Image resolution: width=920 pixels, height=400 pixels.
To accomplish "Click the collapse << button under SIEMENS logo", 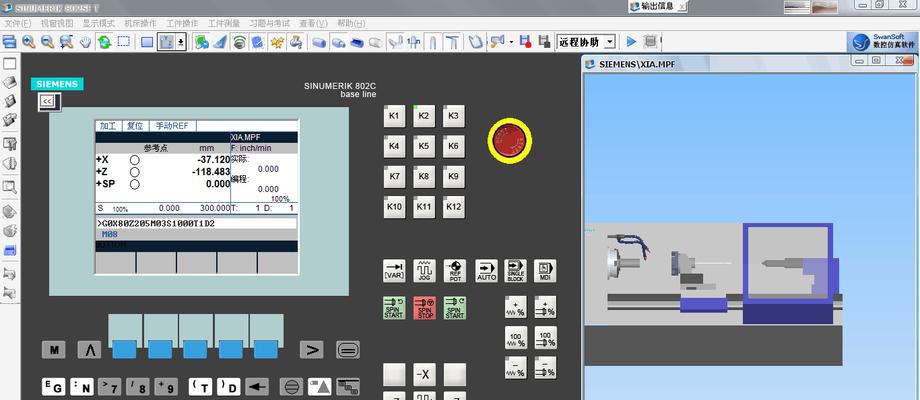I will (48, 102).
